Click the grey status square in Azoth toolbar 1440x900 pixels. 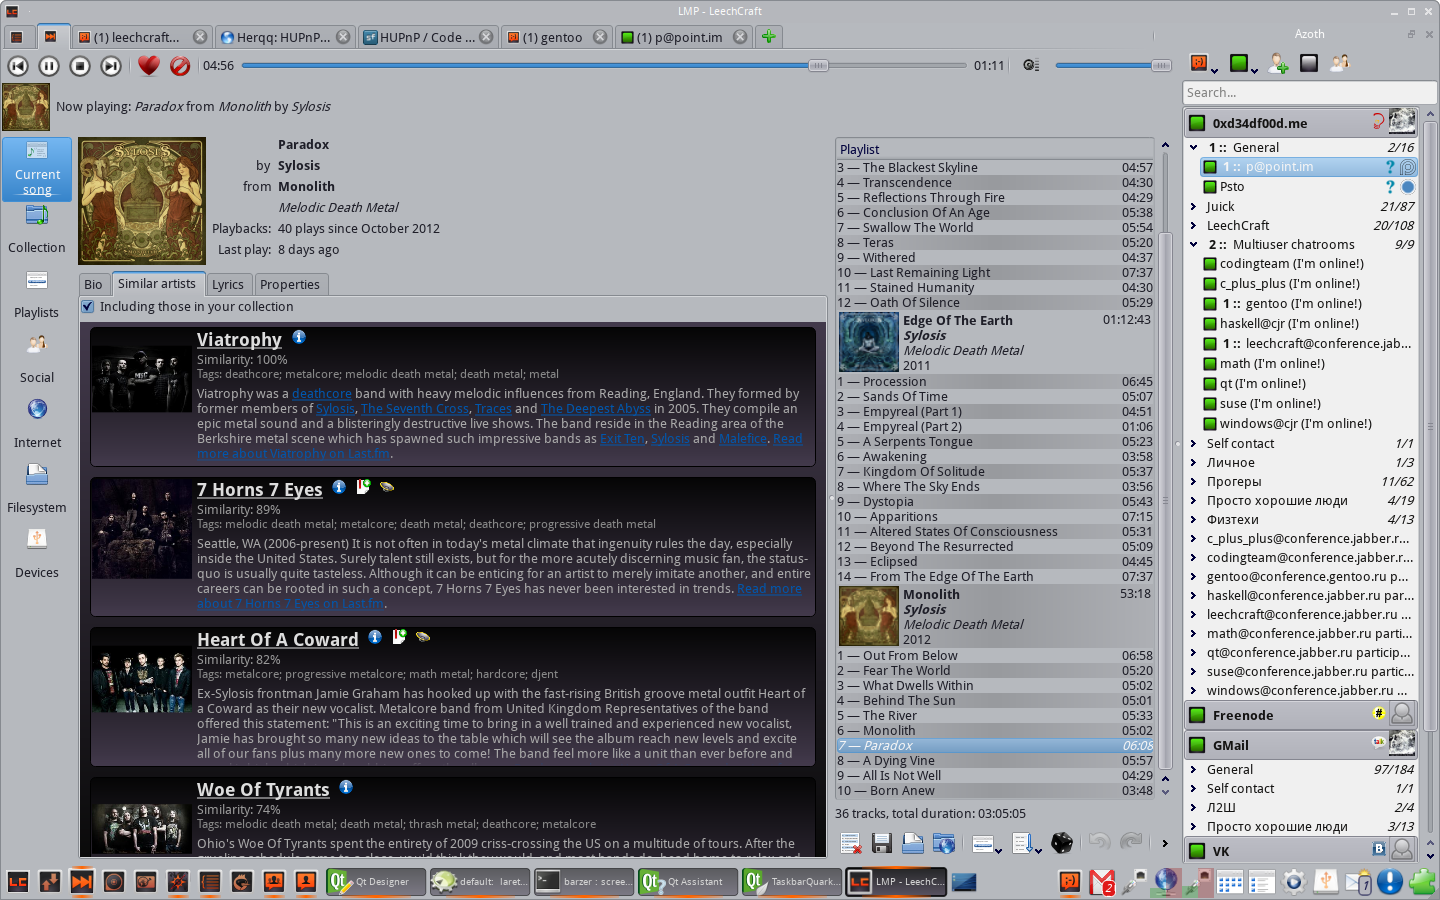[1309, 63]
